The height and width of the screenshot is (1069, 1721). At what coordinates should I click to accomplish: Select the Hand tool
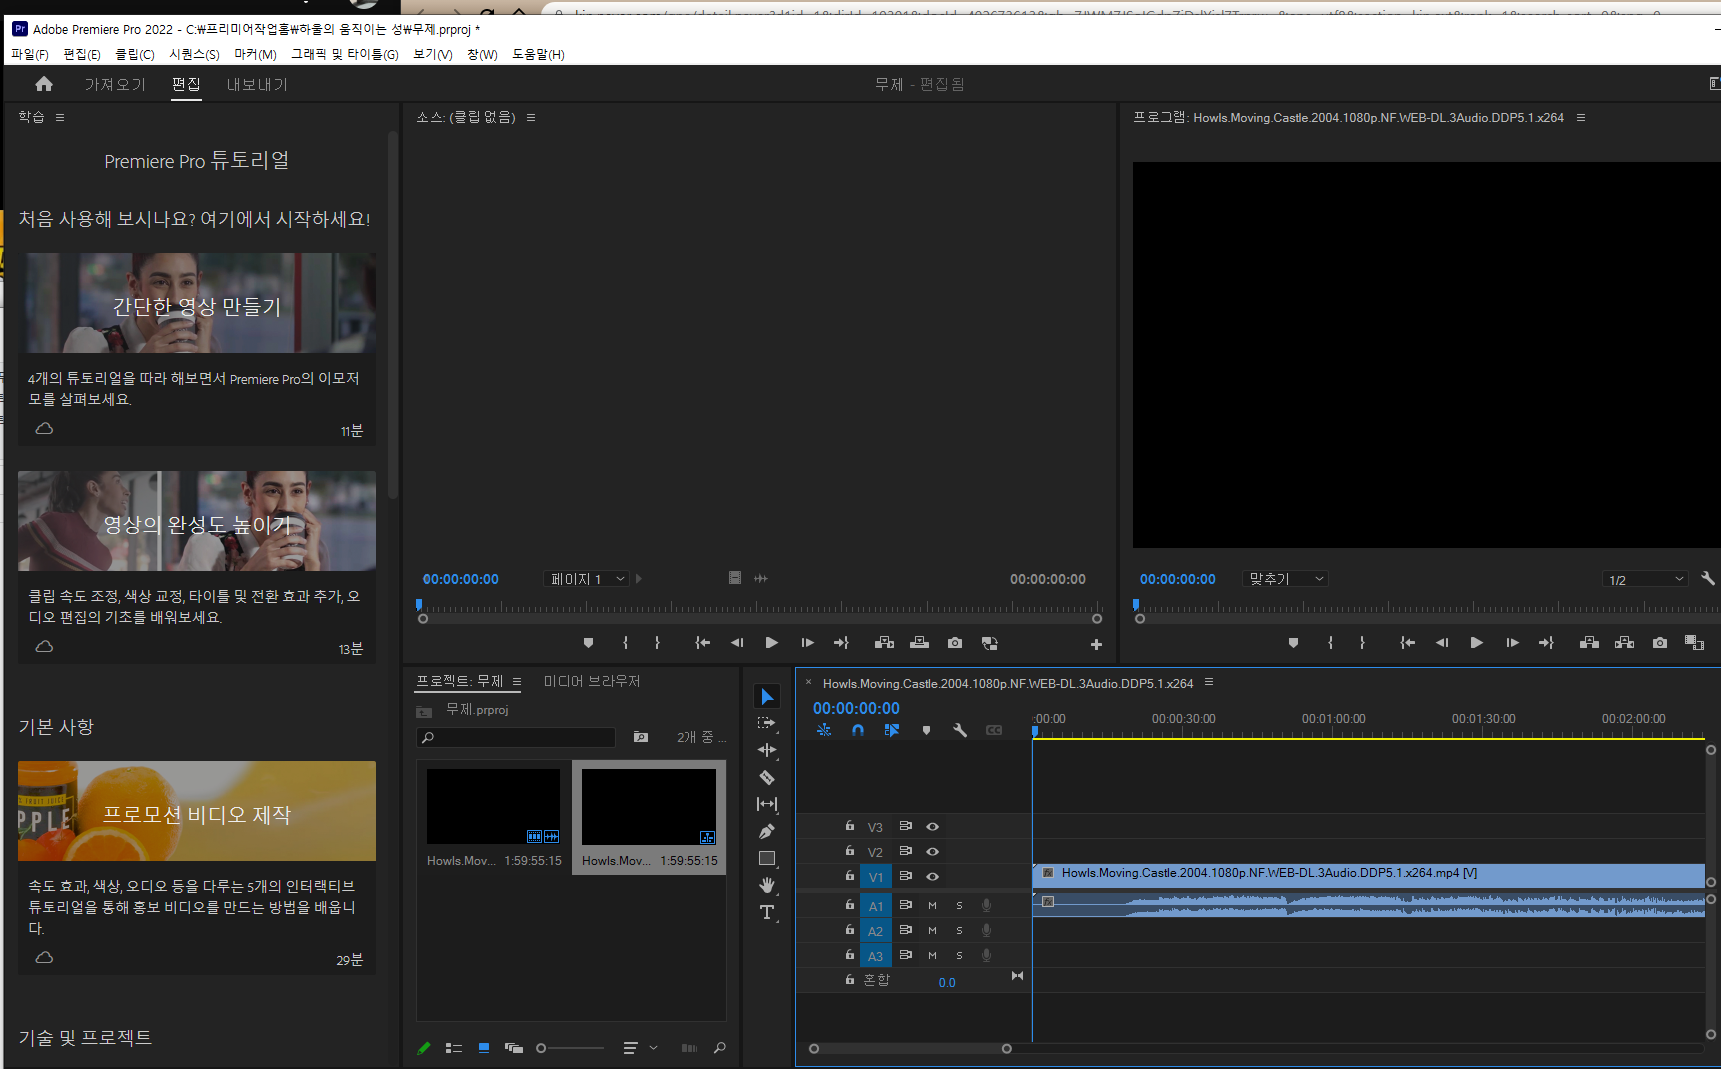[767, 885]
